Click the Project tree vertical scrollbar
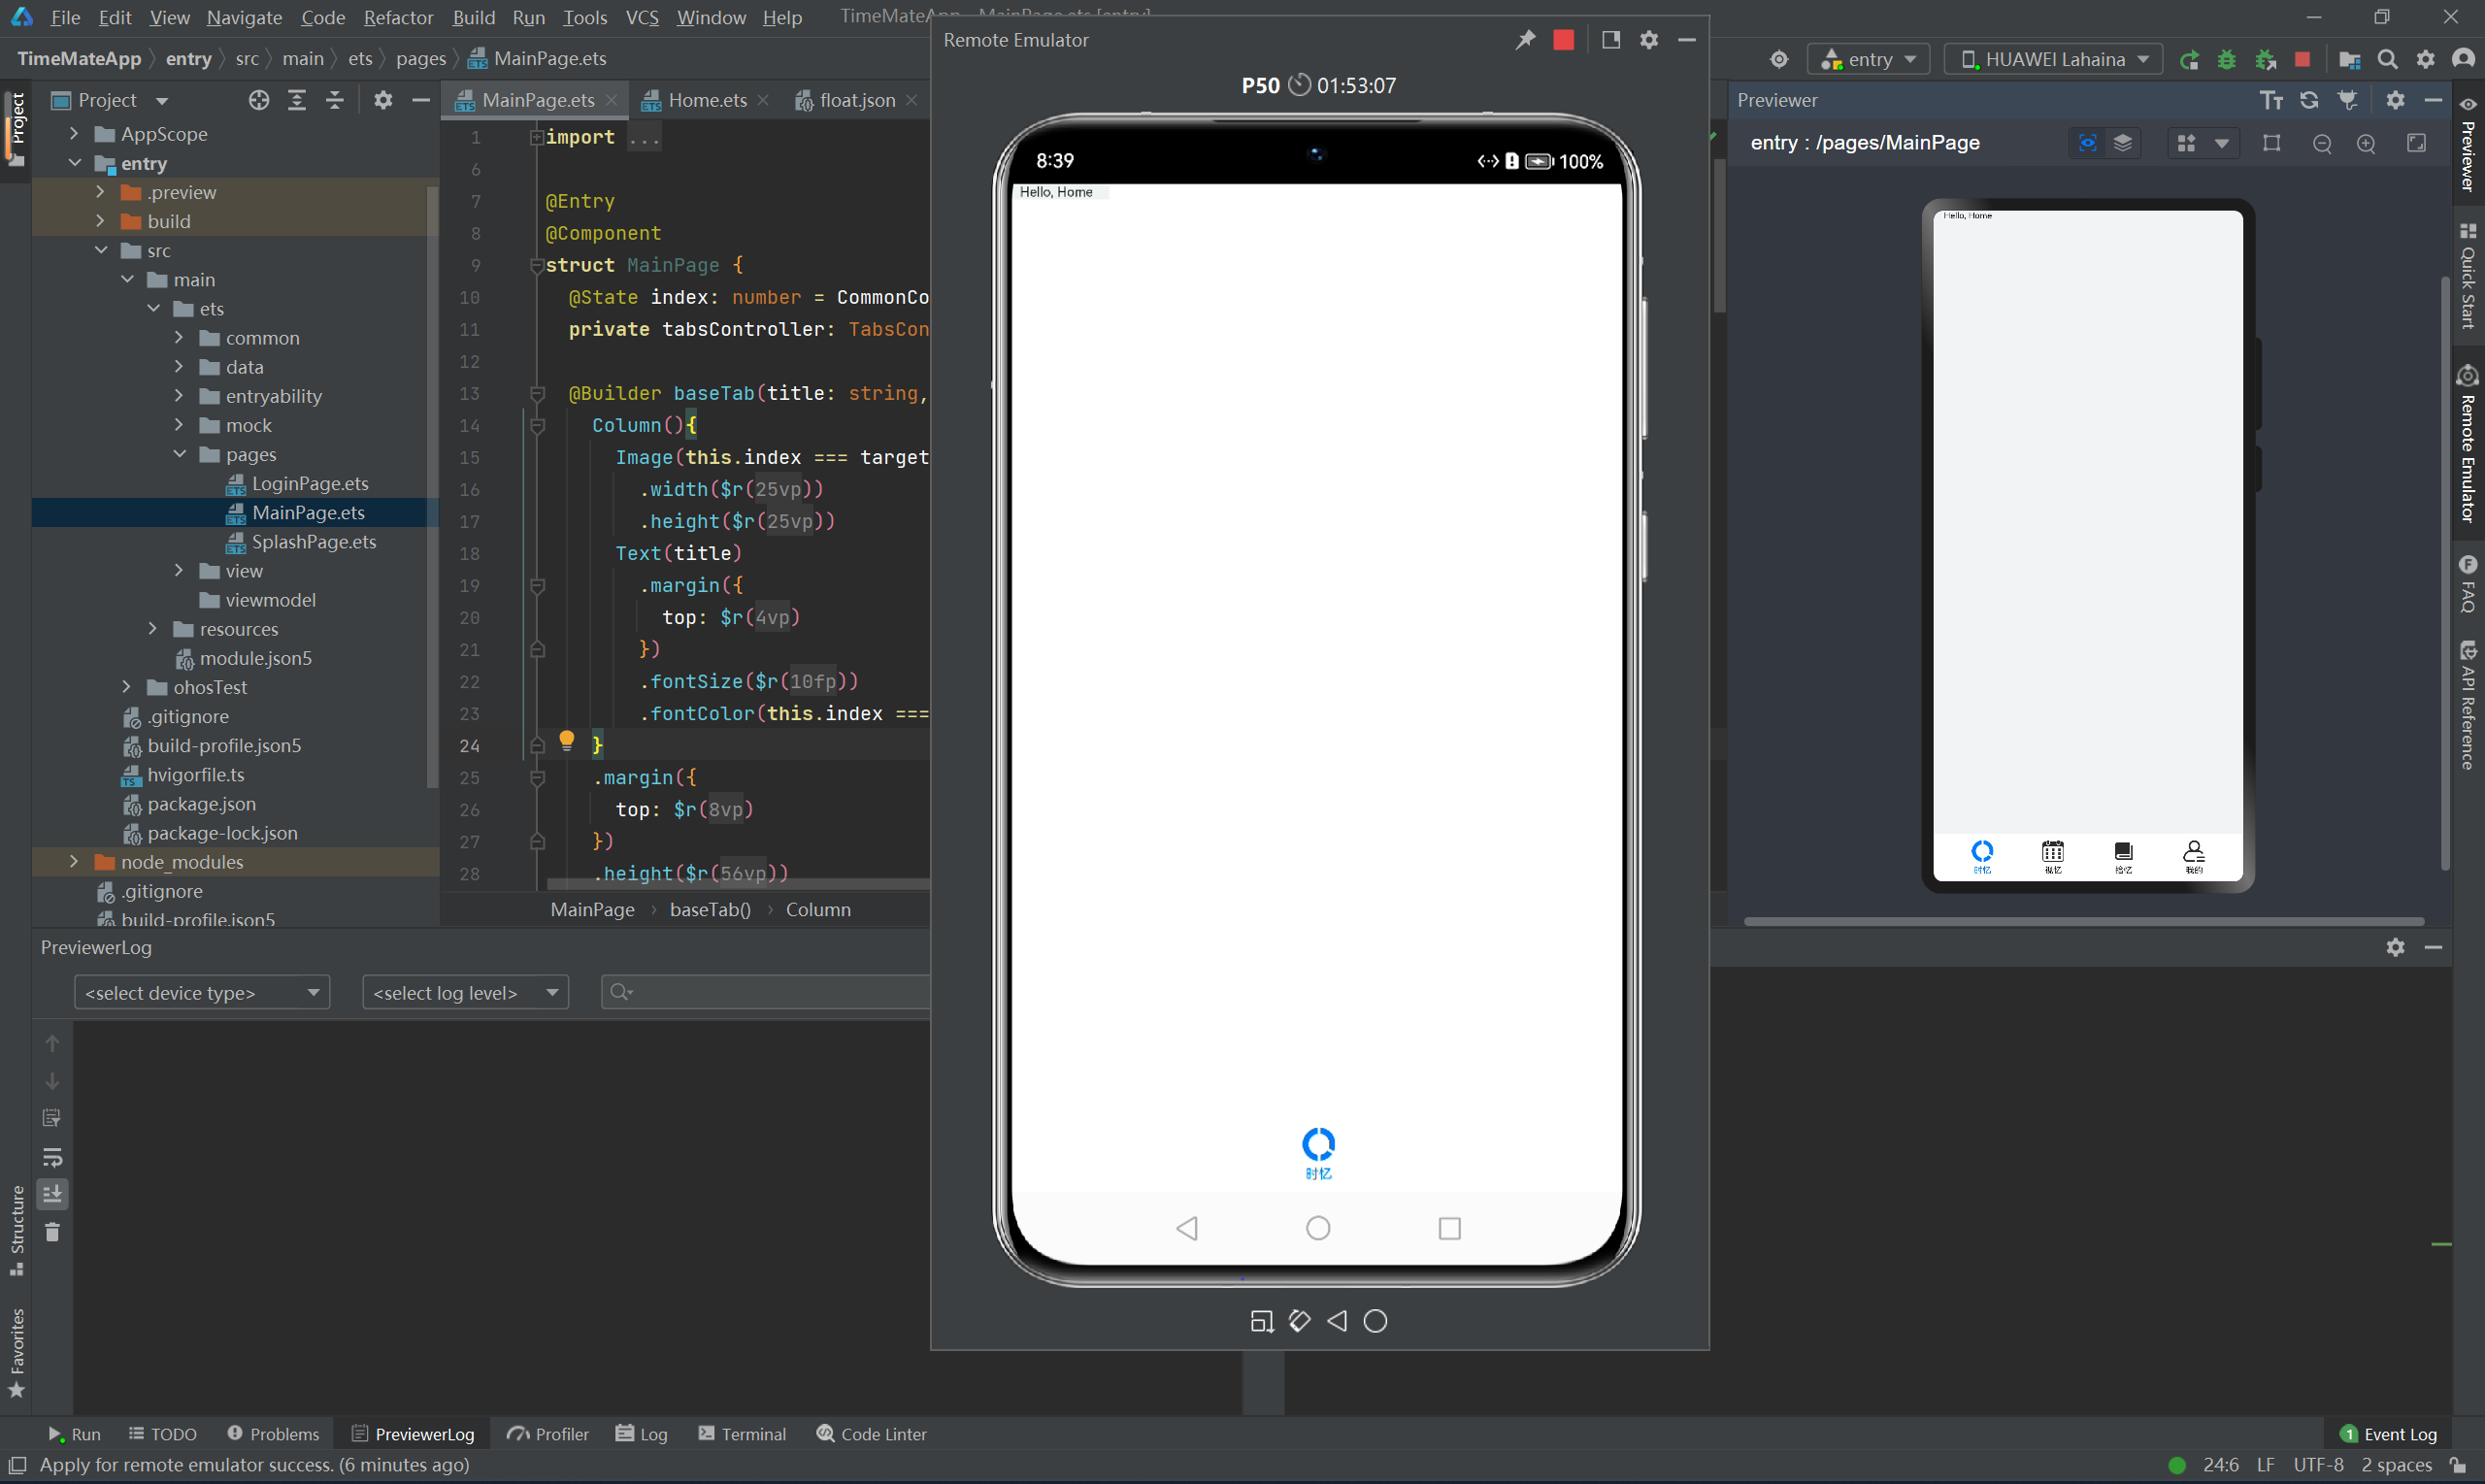 click(432, 488)
